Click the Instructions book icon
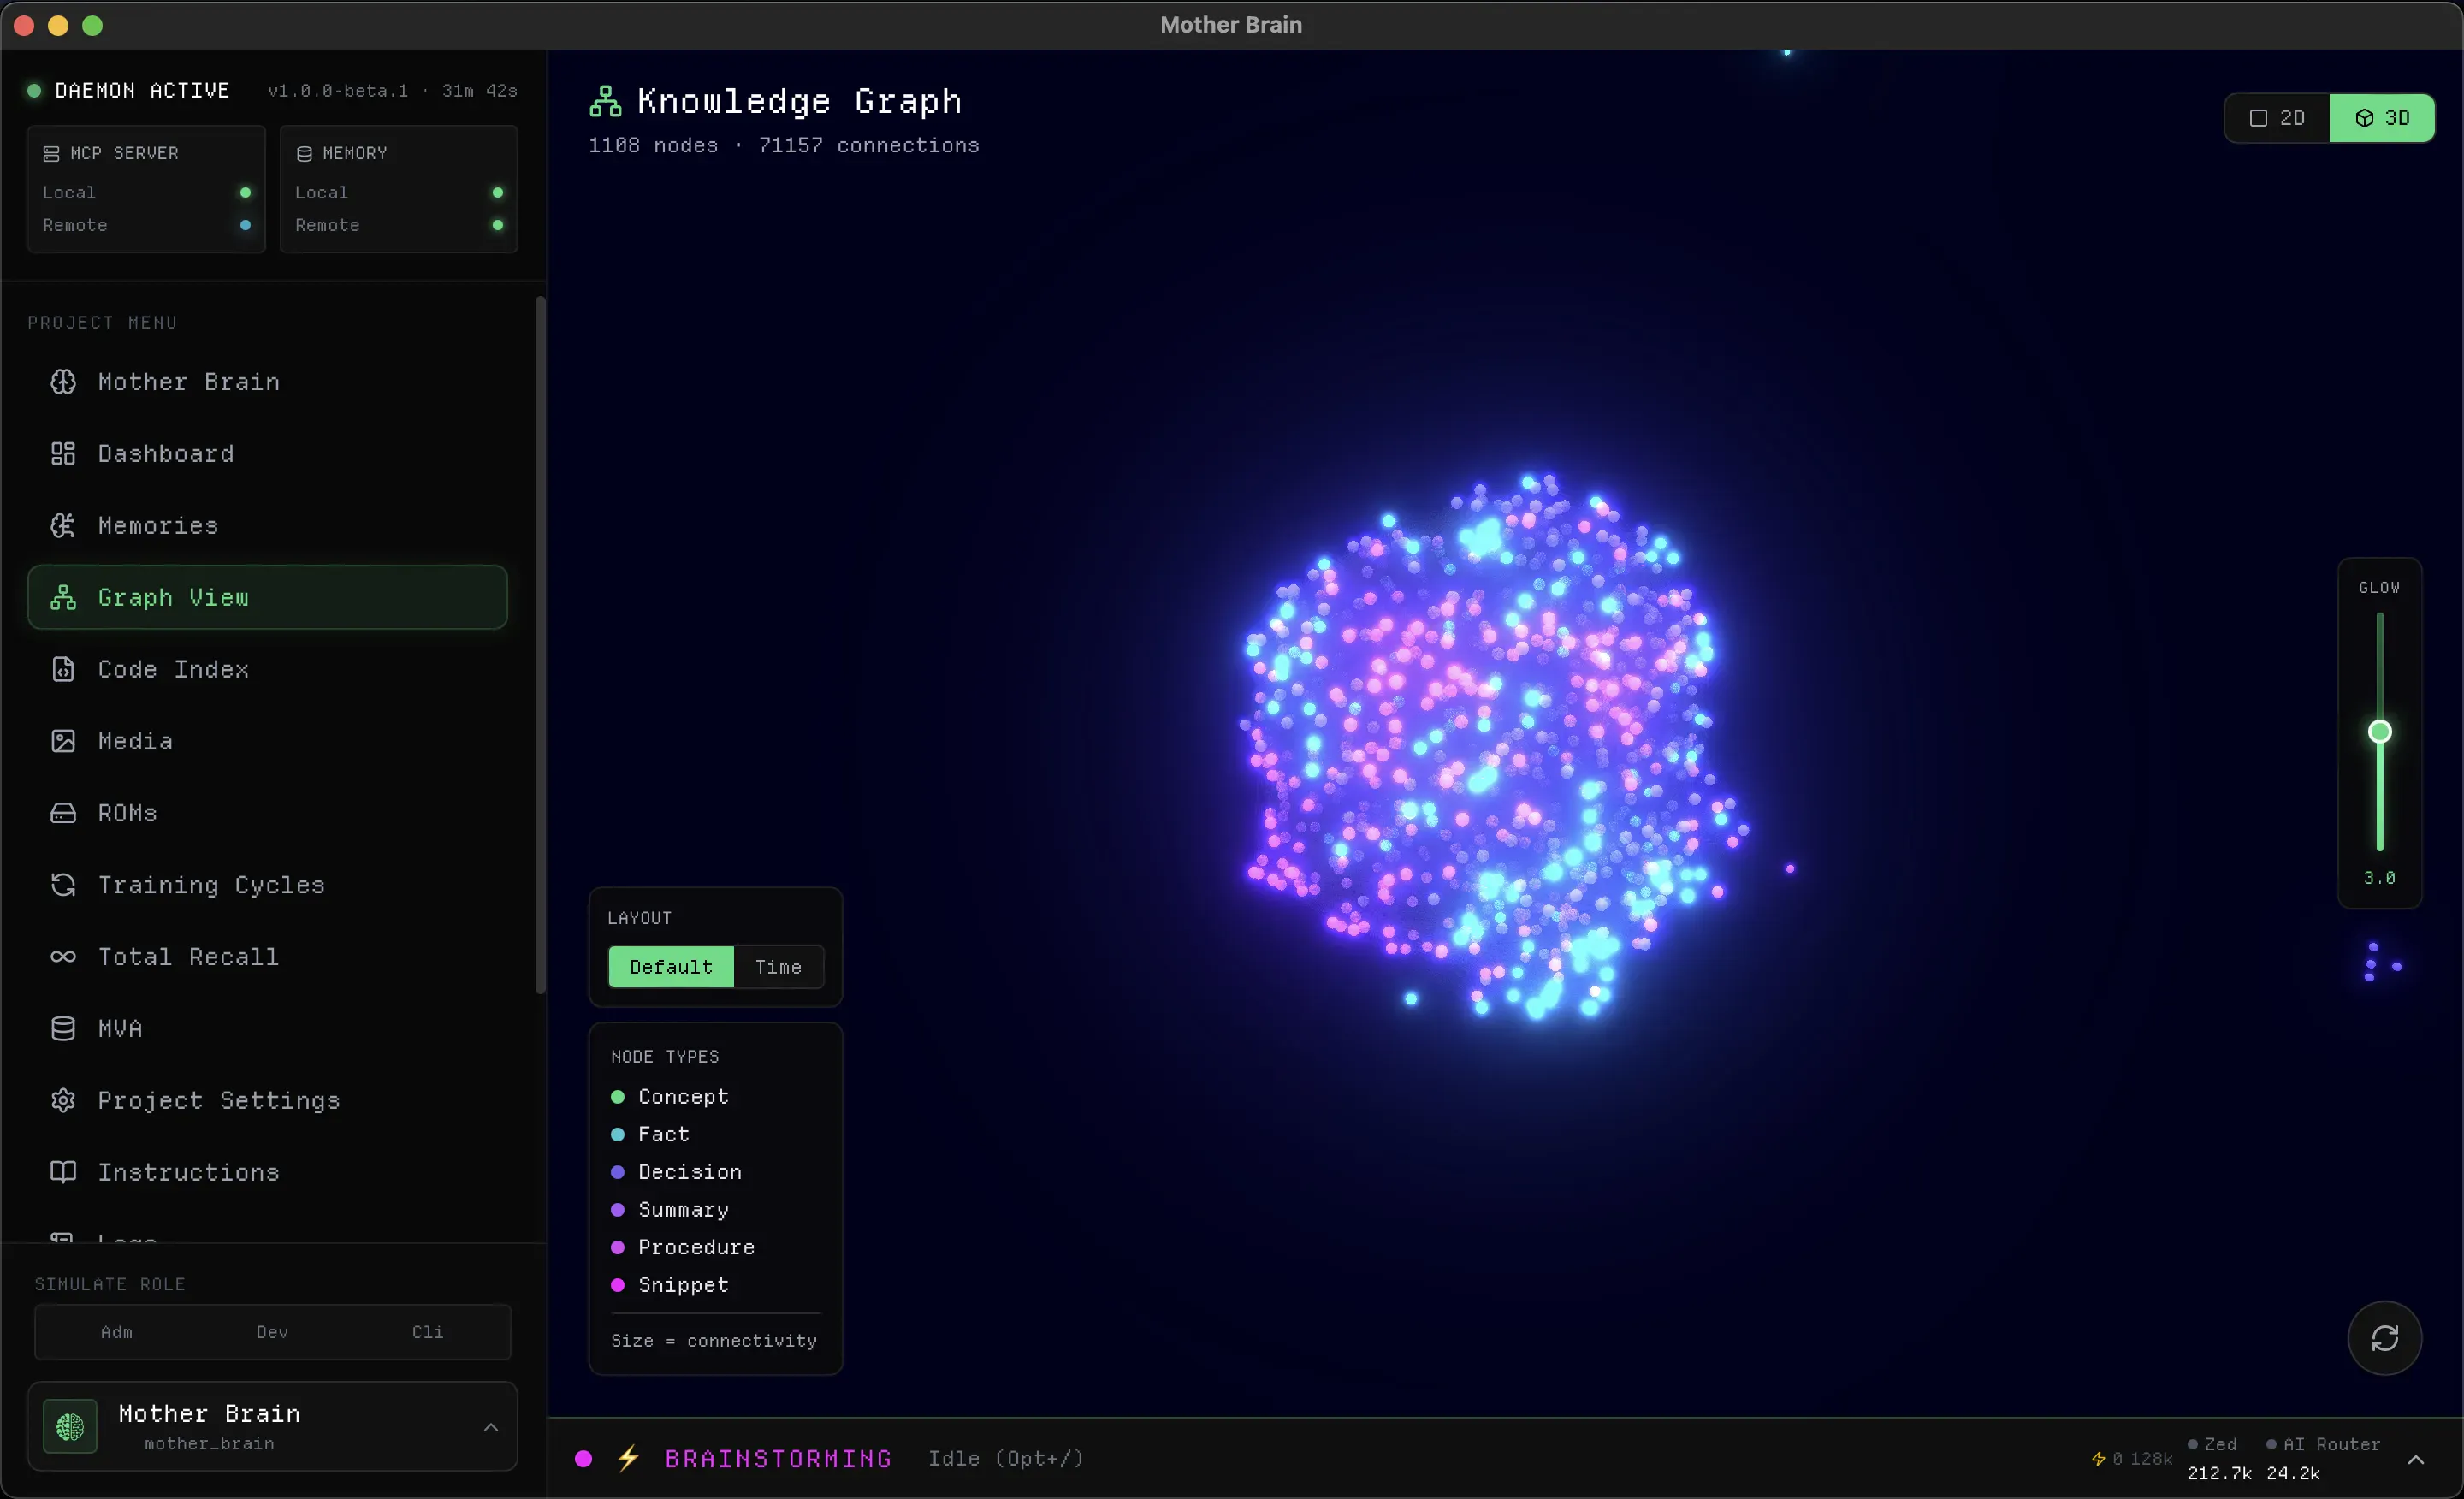Viewport: 2464px width, 1499px height. click(x=63, y=1172)
